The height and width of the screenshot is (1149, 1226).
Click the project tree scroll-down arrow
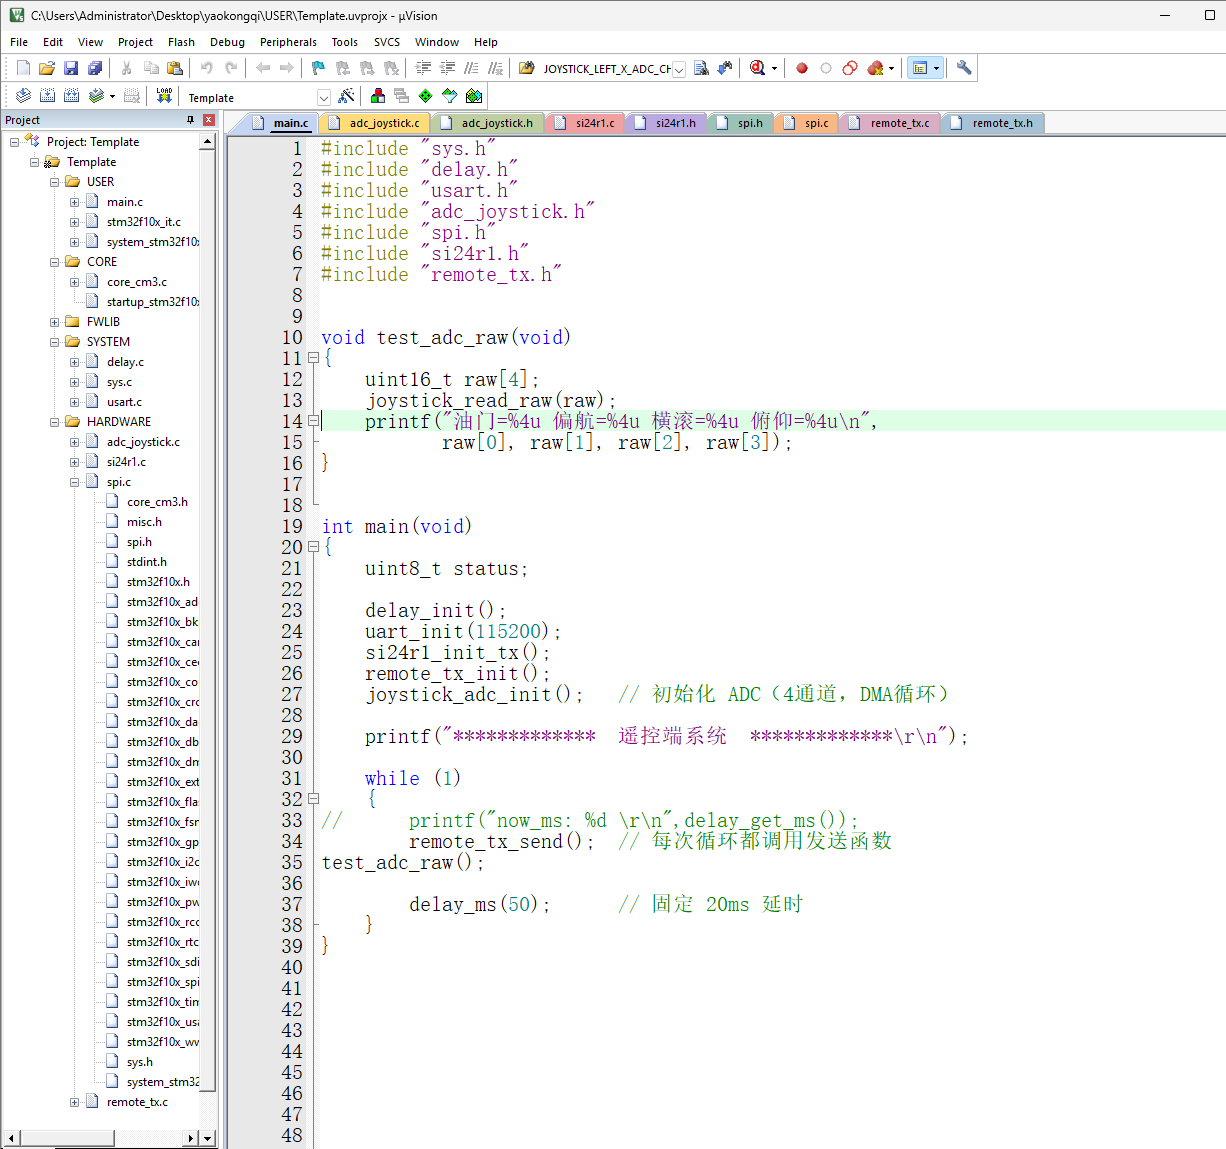[207, 1138]
